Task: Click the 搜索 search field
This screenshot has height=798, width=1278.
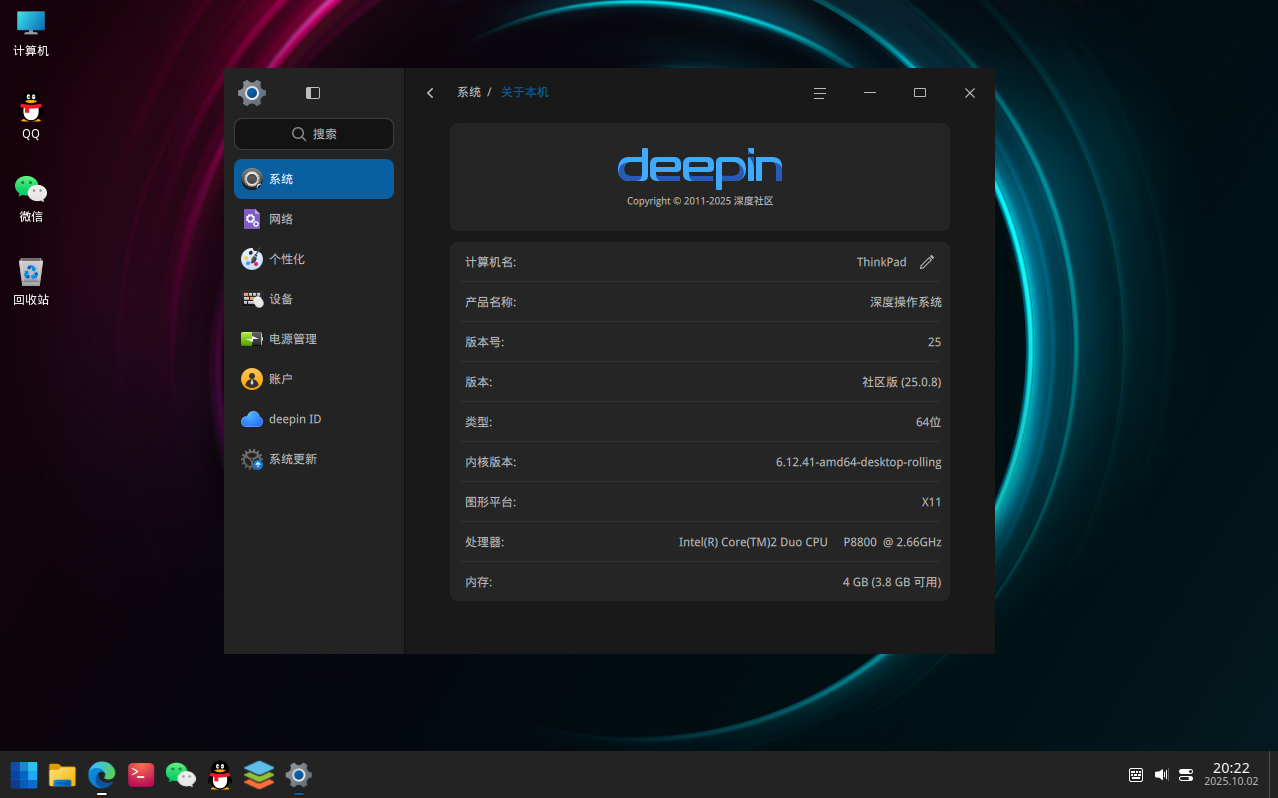Action: (x=314, y=134)
